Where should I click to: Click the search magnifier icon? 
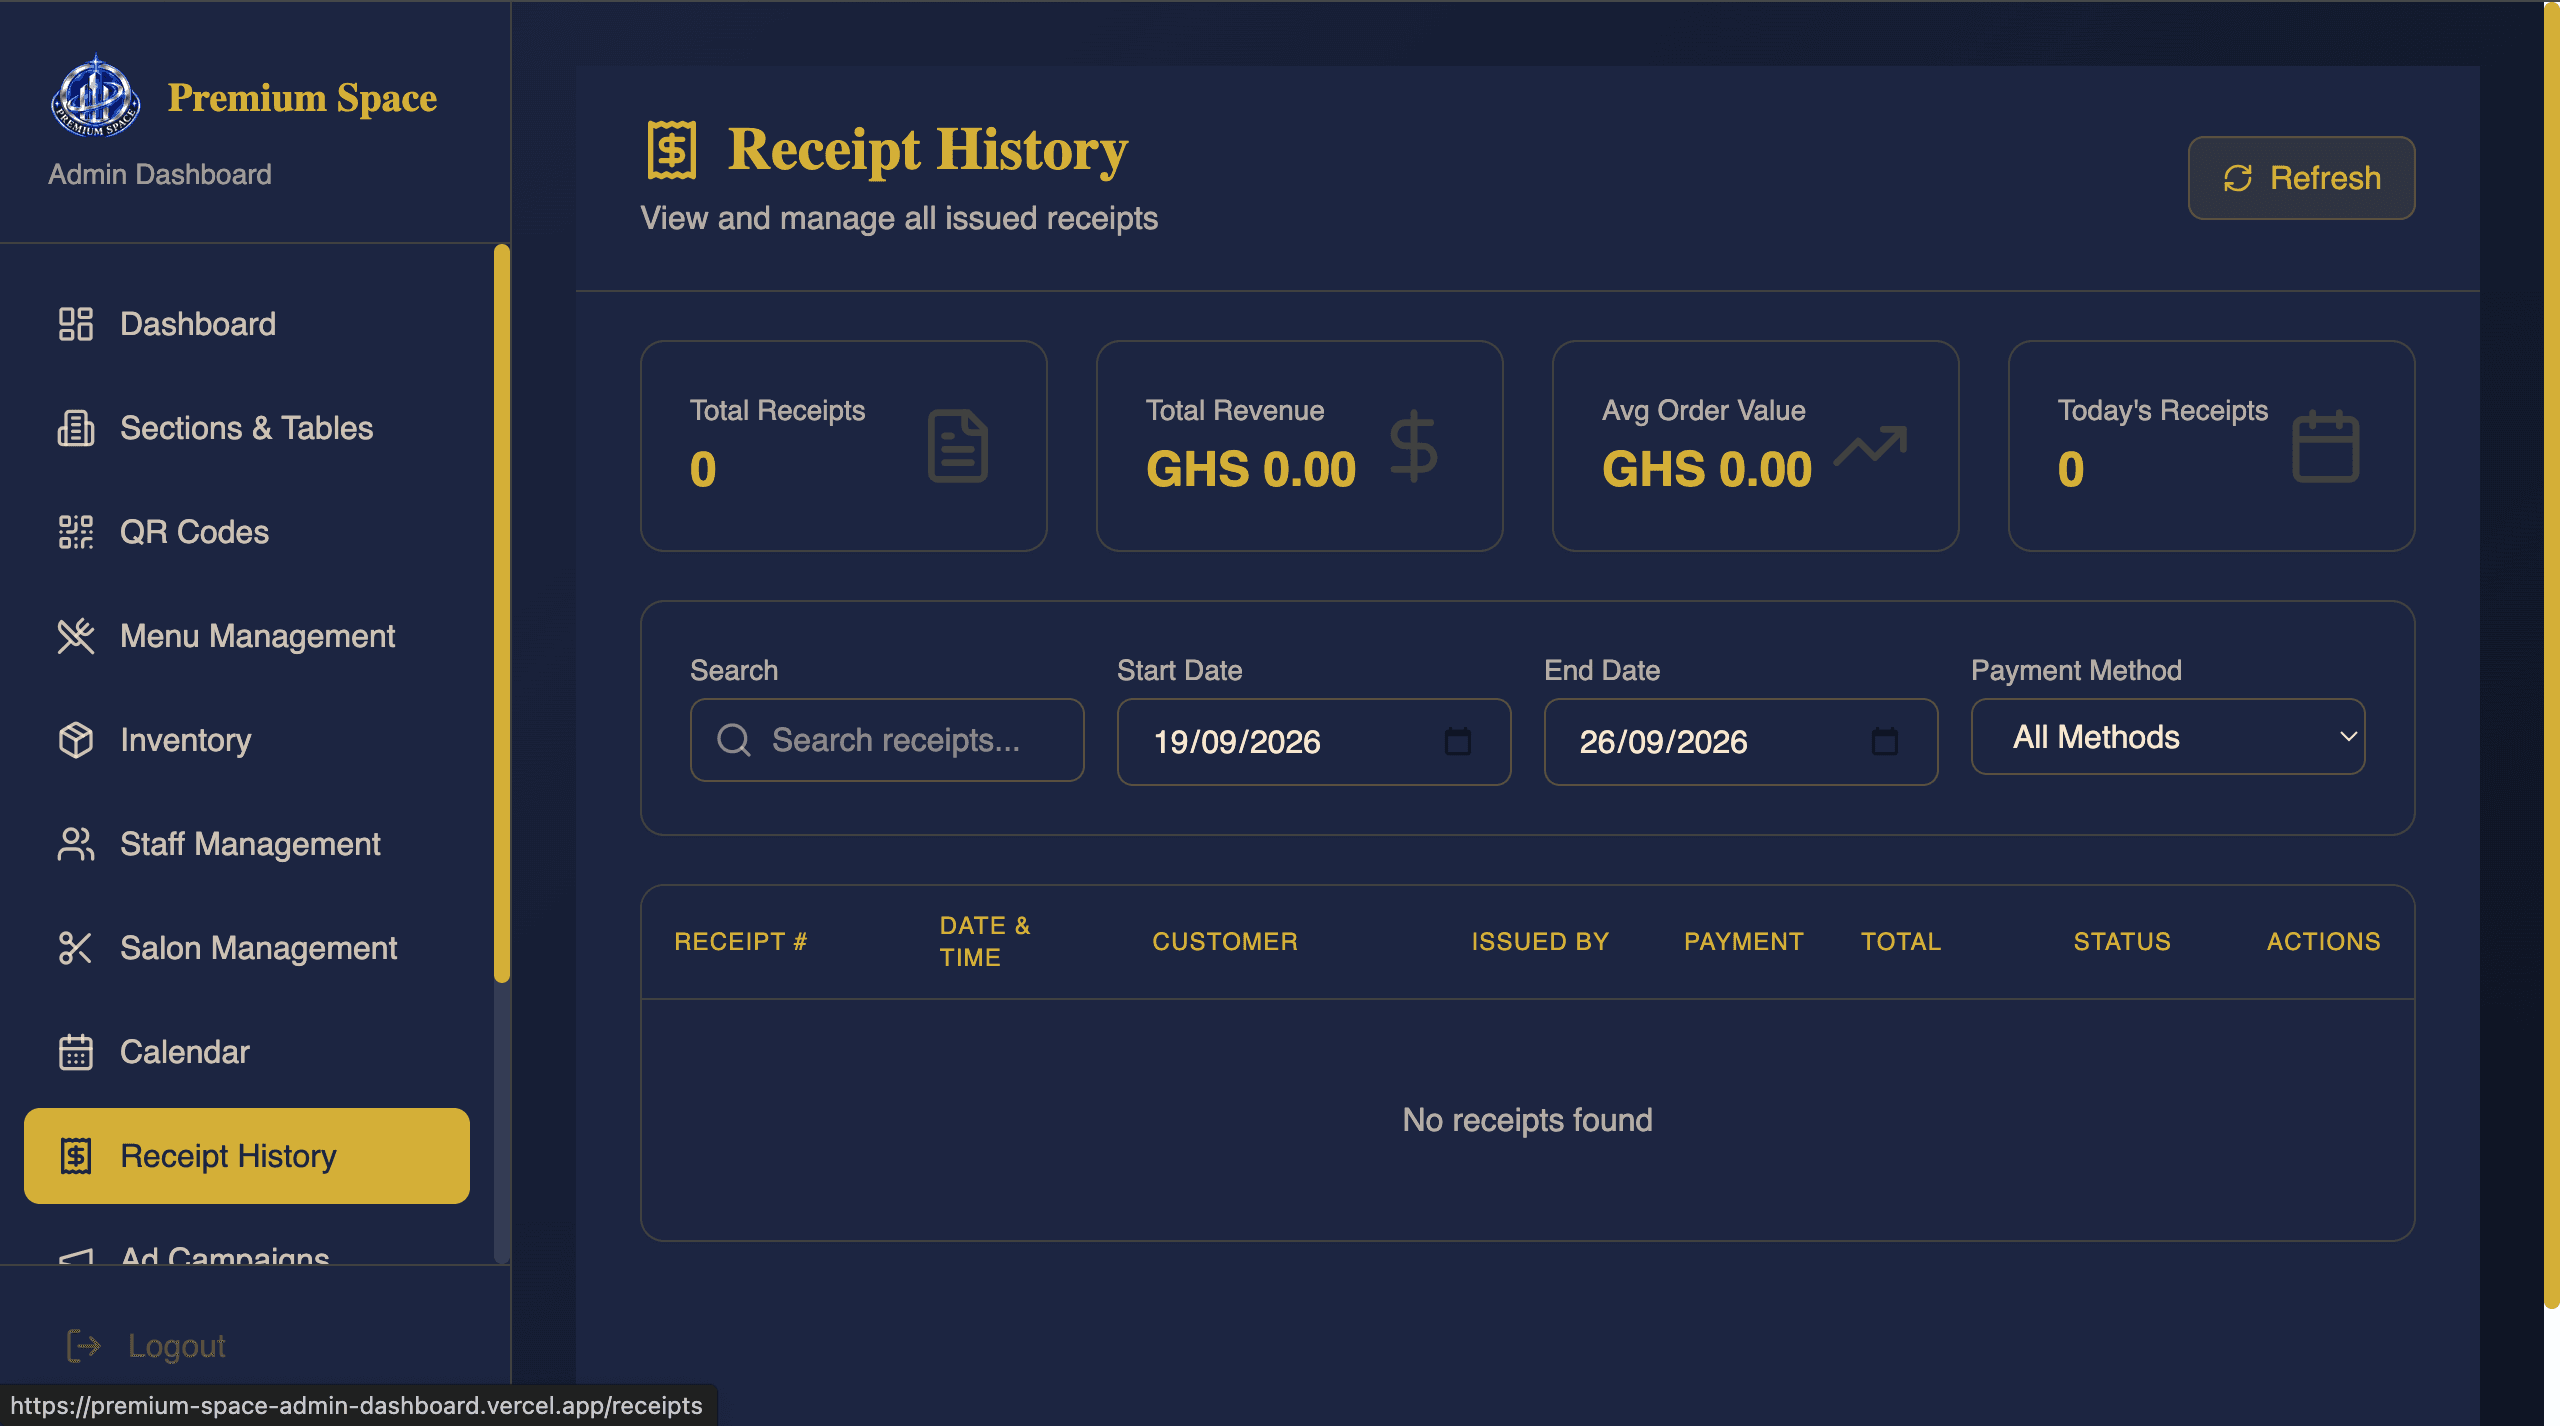[734, 740]
